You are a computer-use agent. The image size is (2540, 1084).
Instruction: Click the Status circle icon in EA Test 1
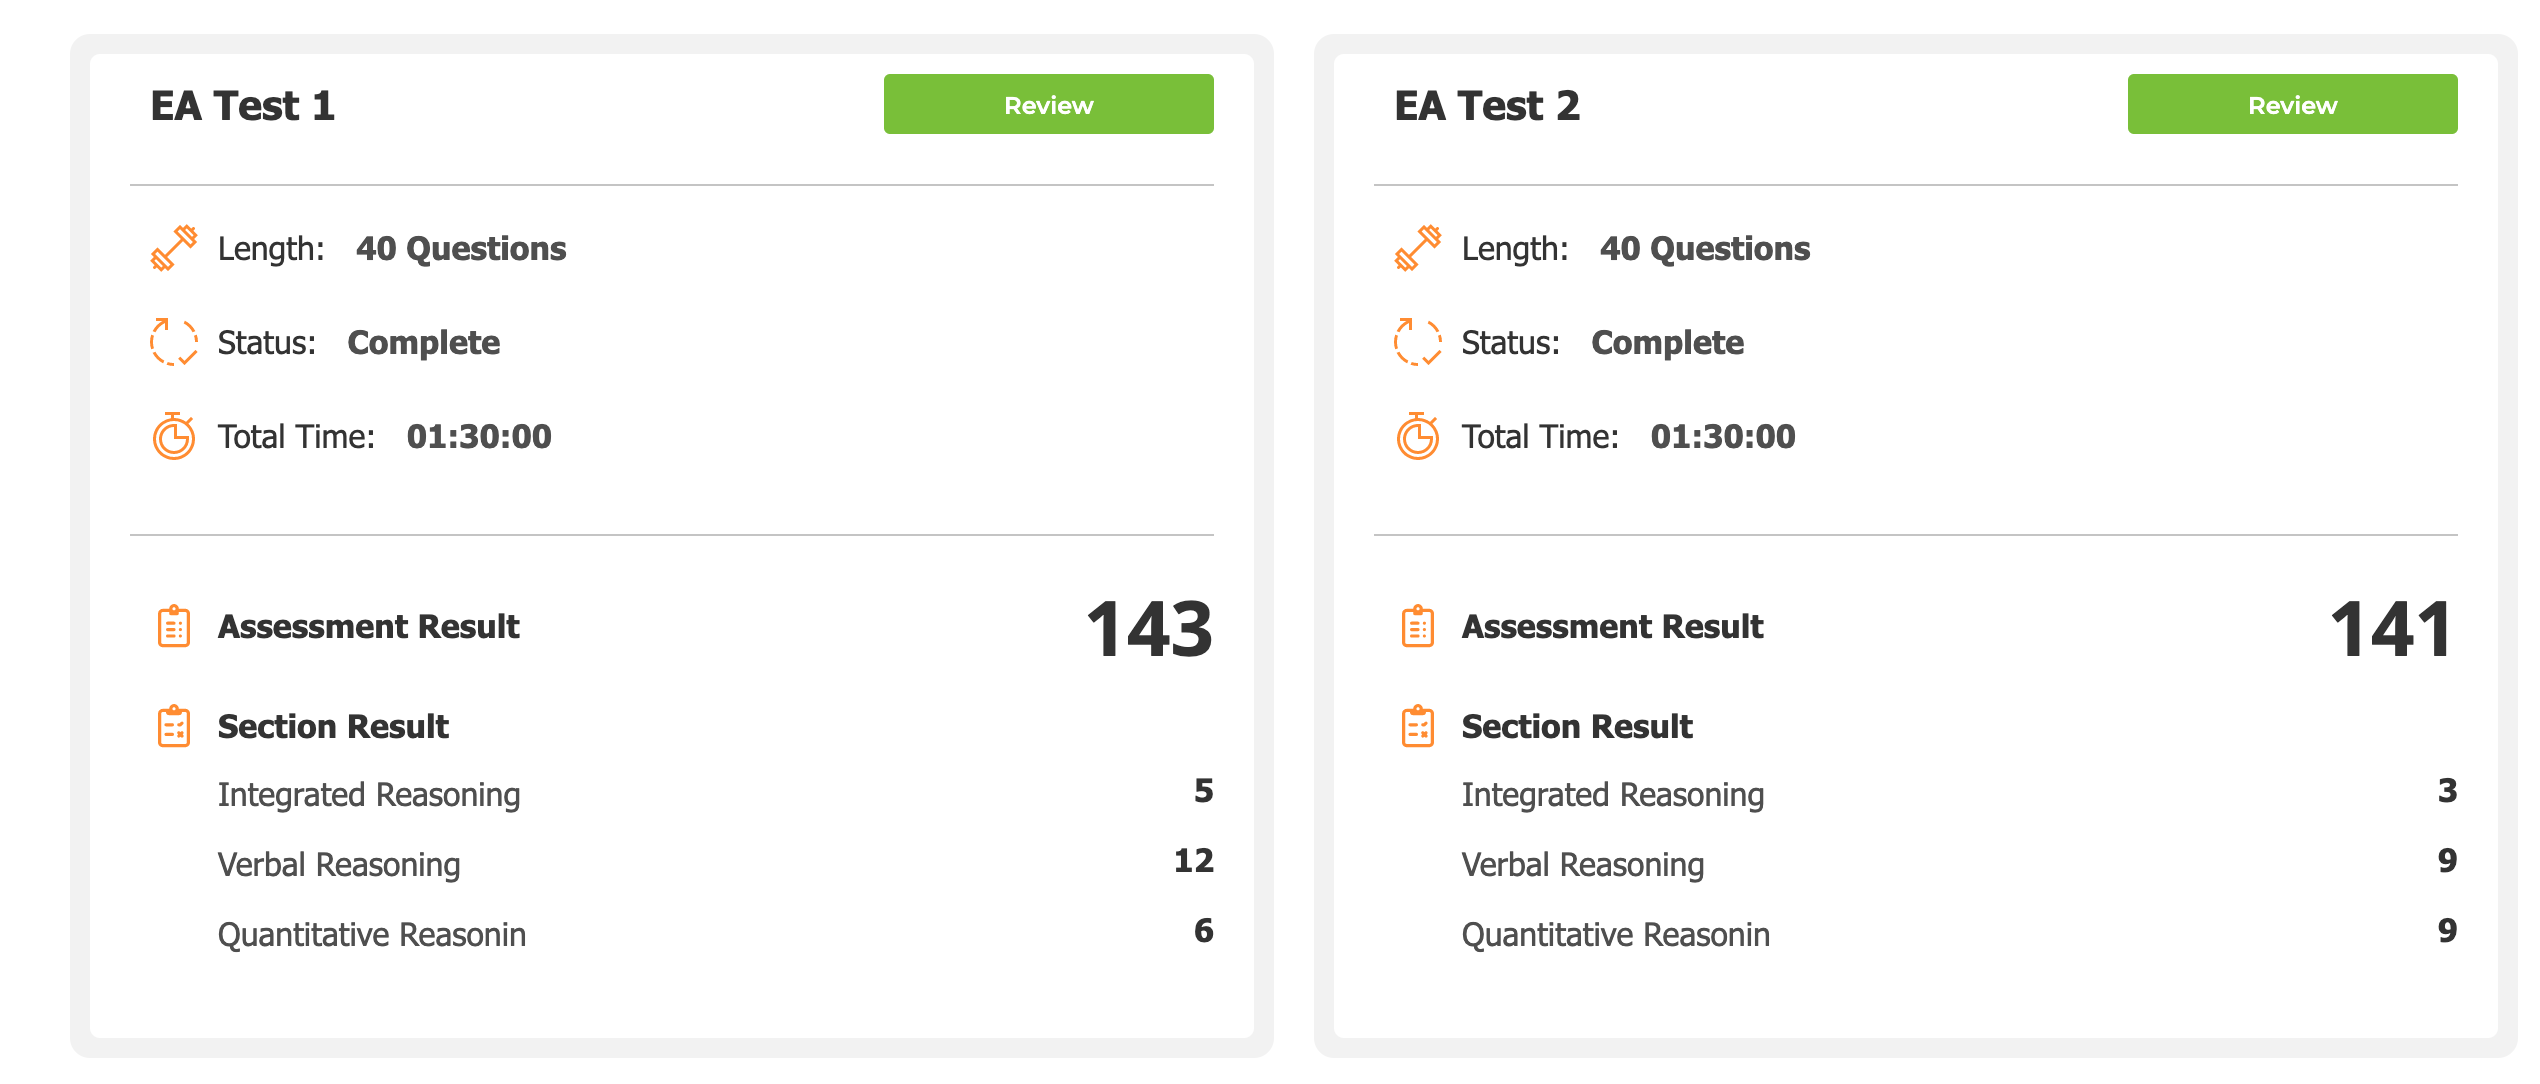tap(174, 342)
